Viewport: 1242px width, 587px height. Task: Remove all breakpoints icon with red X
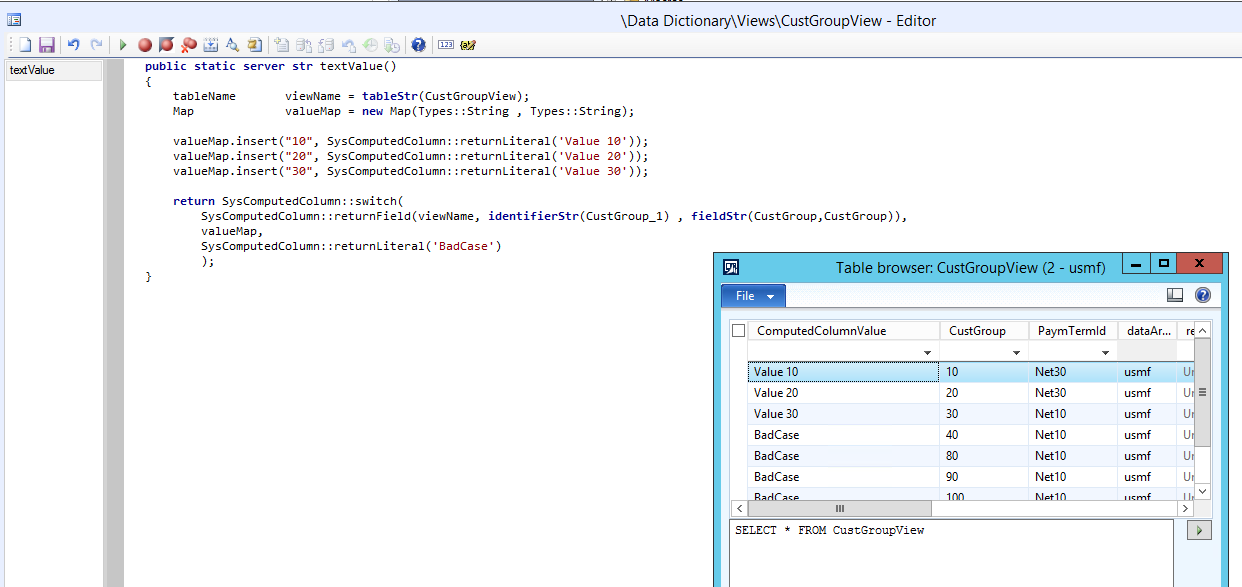tap(188, 45)
